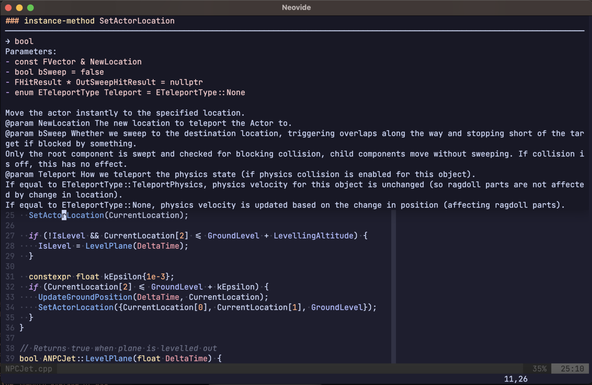This screenshot has height=385, width=592.
Task: Click 'enum ETeleportType Teleport' parameter line
Action: [x=125, y=92]
